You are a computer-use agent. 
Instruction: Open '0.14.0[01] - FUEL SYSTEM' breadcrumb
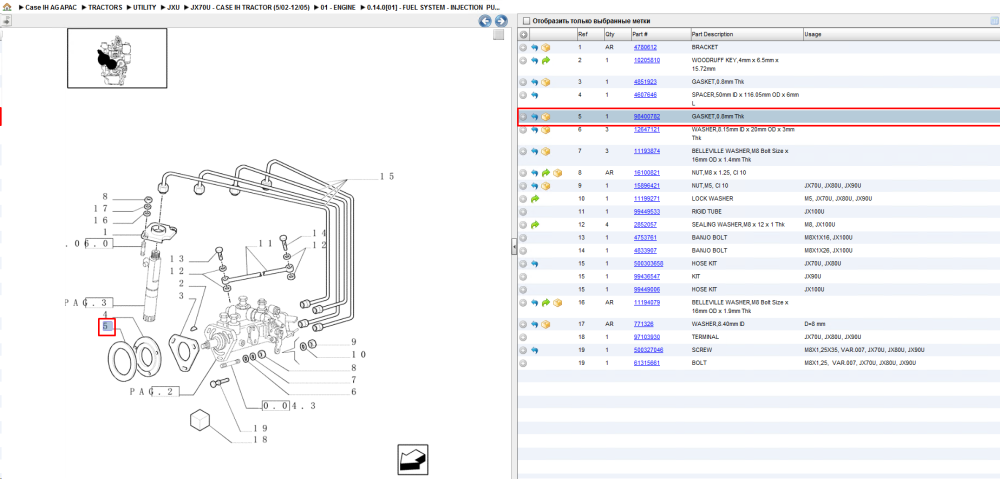click(x=434, y=7)
